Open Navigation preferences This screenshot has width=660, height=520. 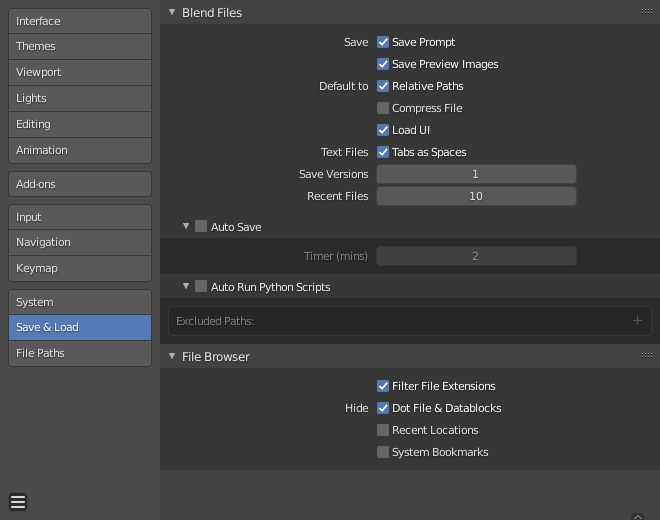pos(80,243)
